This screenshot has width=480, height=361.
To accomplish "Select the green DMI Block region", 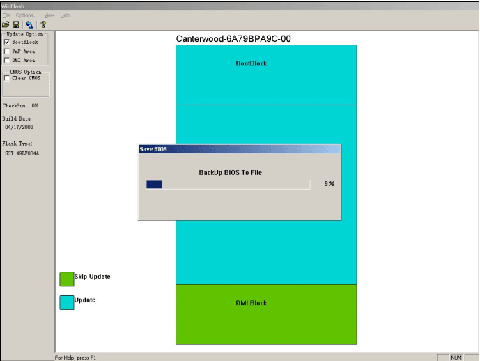I will click(266, 314).
